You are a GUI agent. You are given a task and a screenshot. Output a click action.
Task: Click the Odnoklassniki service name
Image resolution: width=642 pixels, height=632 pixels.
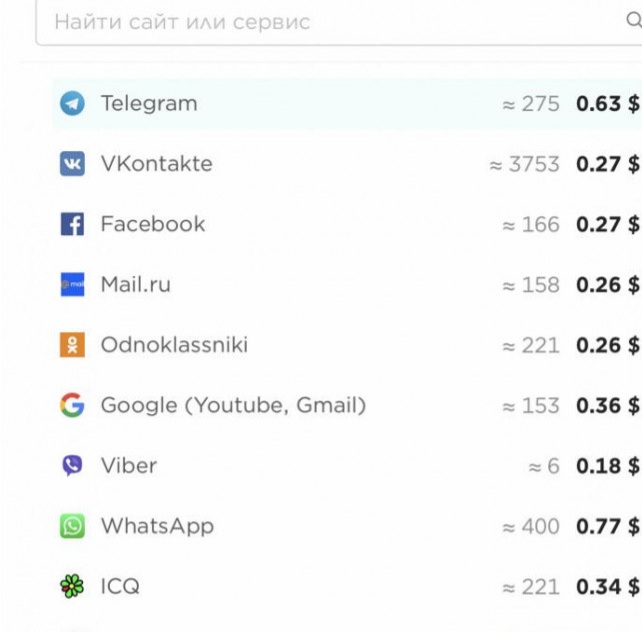click(174, 345)
